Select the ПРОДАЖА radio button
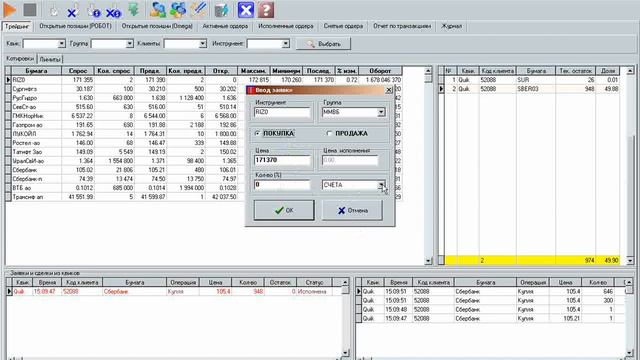Viewport: 640px width, 360px height. [x=329, y=133]
